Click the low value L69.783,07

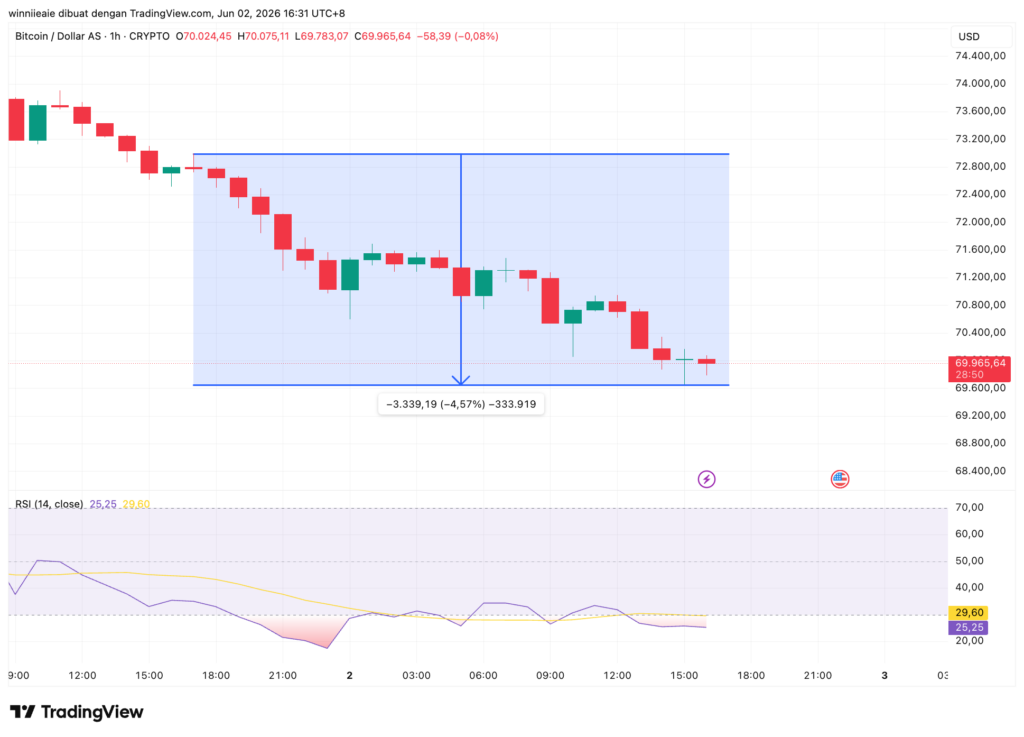click(x=322, y=36)
